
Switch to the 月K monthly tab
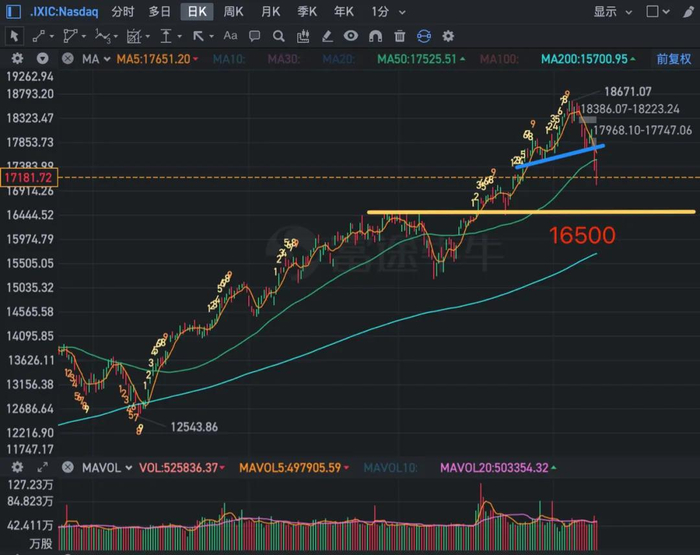pyautogui.click(x=271, y=12)
